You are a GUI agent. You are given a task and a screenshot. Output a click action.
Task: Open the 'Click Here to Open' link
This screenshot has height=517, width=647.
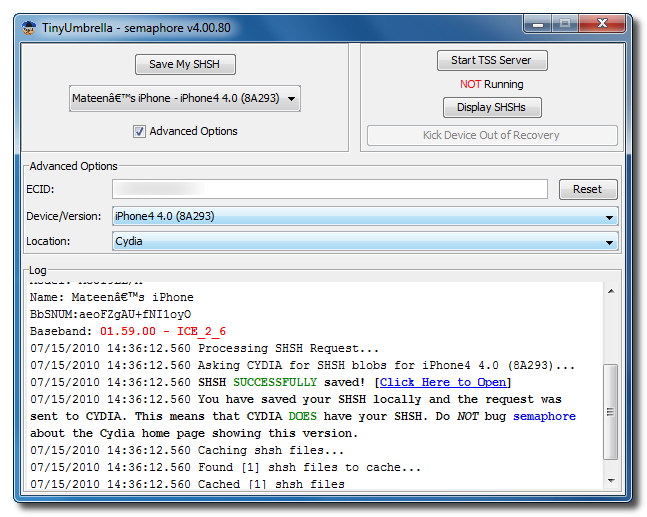(444, 382)
